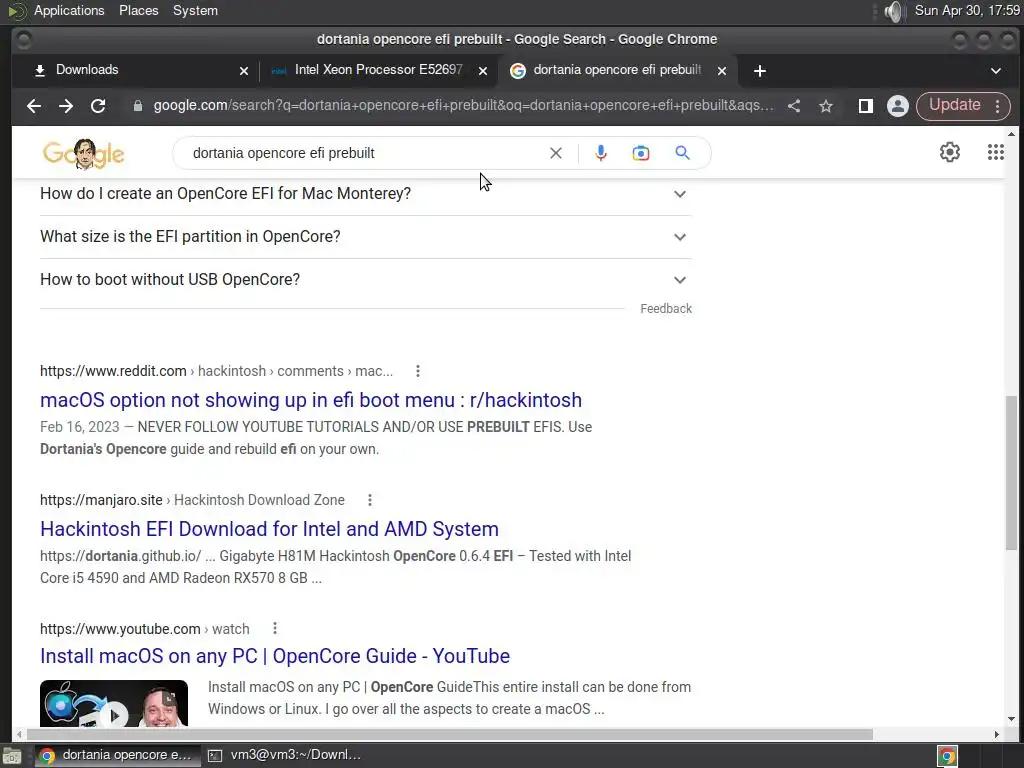Viewport: 1024px width, 768px height.
Task: Open the Google apps grid
Action: [x=995, y=152]
